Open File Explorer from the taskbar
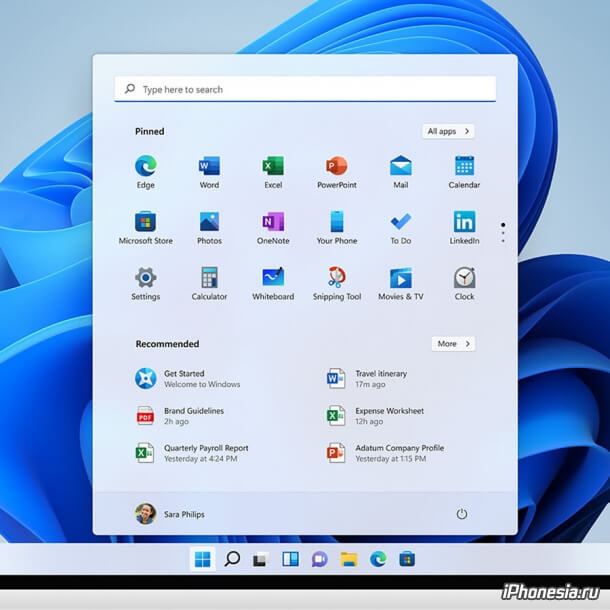Screen dimensions: 610x610 tap(349, 559)
